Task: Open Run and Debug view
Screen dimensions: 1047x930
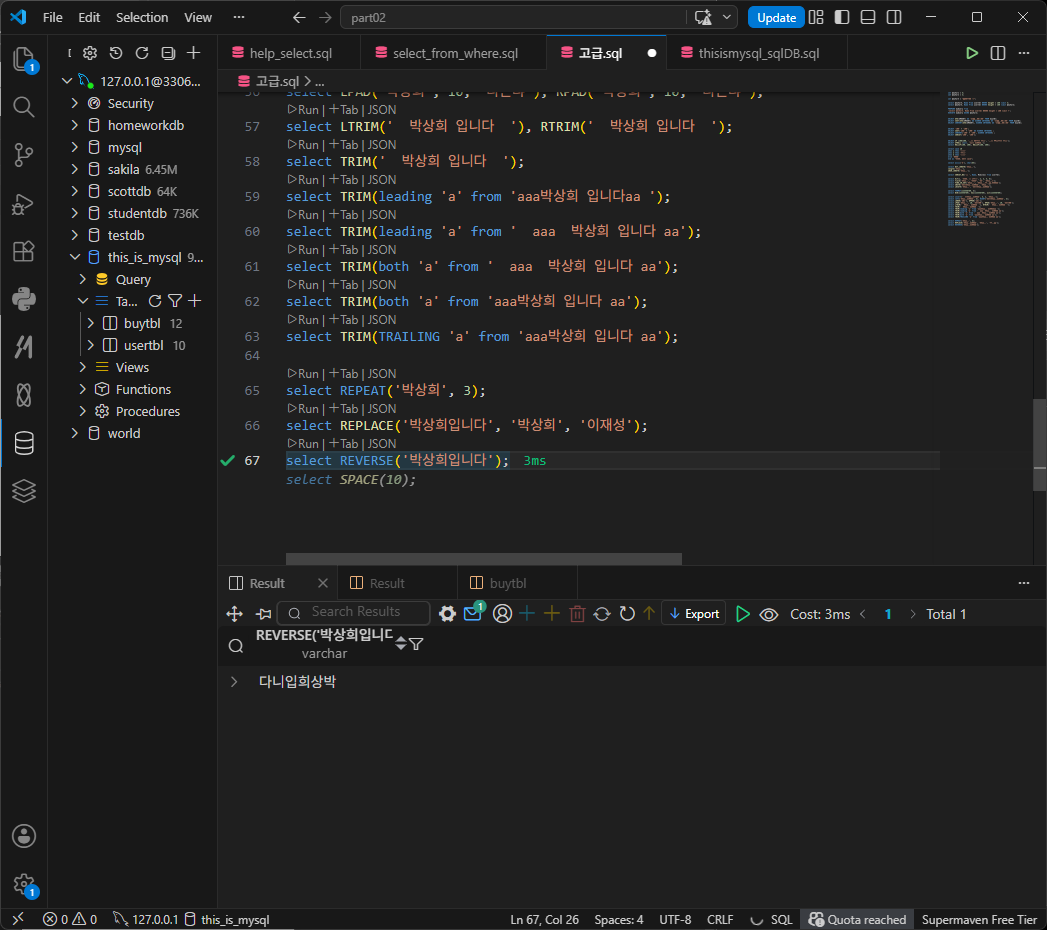Action: click(24, 204)
